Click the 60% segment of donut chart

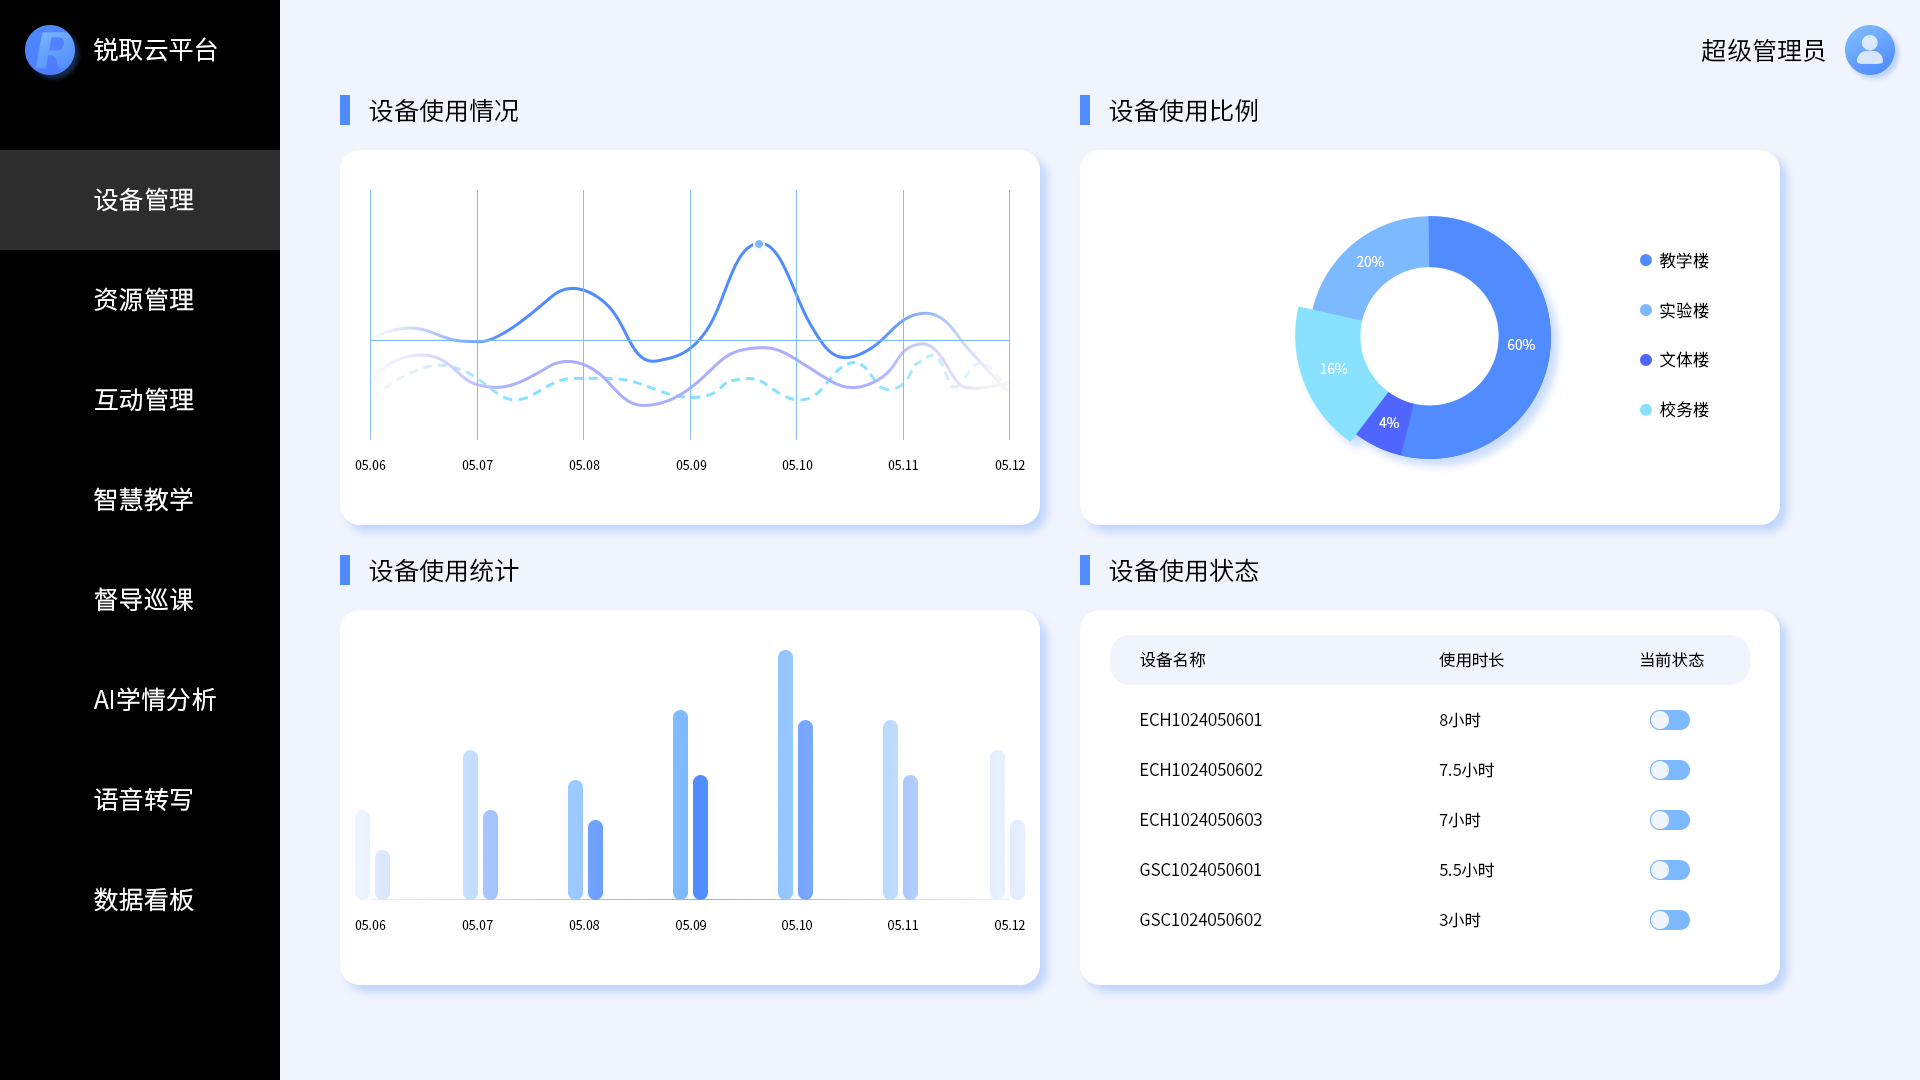pos(1520,345)
